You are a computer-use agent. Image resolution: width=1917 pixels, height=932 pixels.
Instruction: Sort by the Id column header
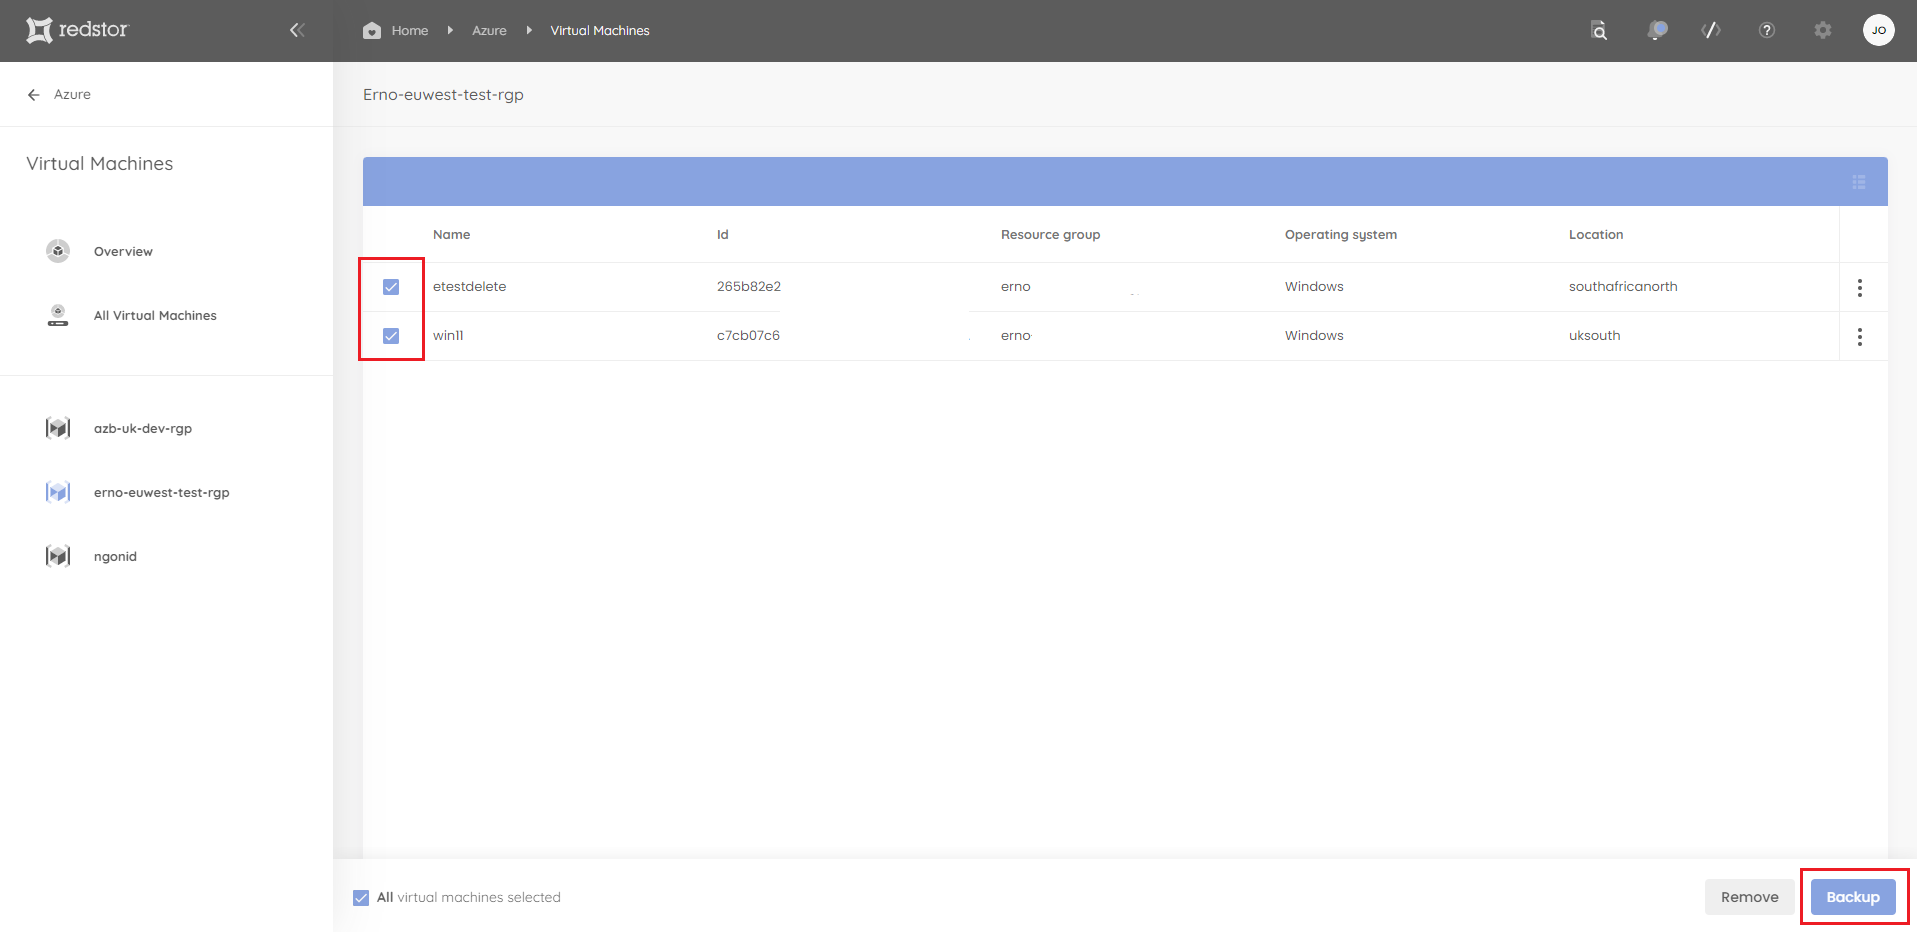pos(722,235)
